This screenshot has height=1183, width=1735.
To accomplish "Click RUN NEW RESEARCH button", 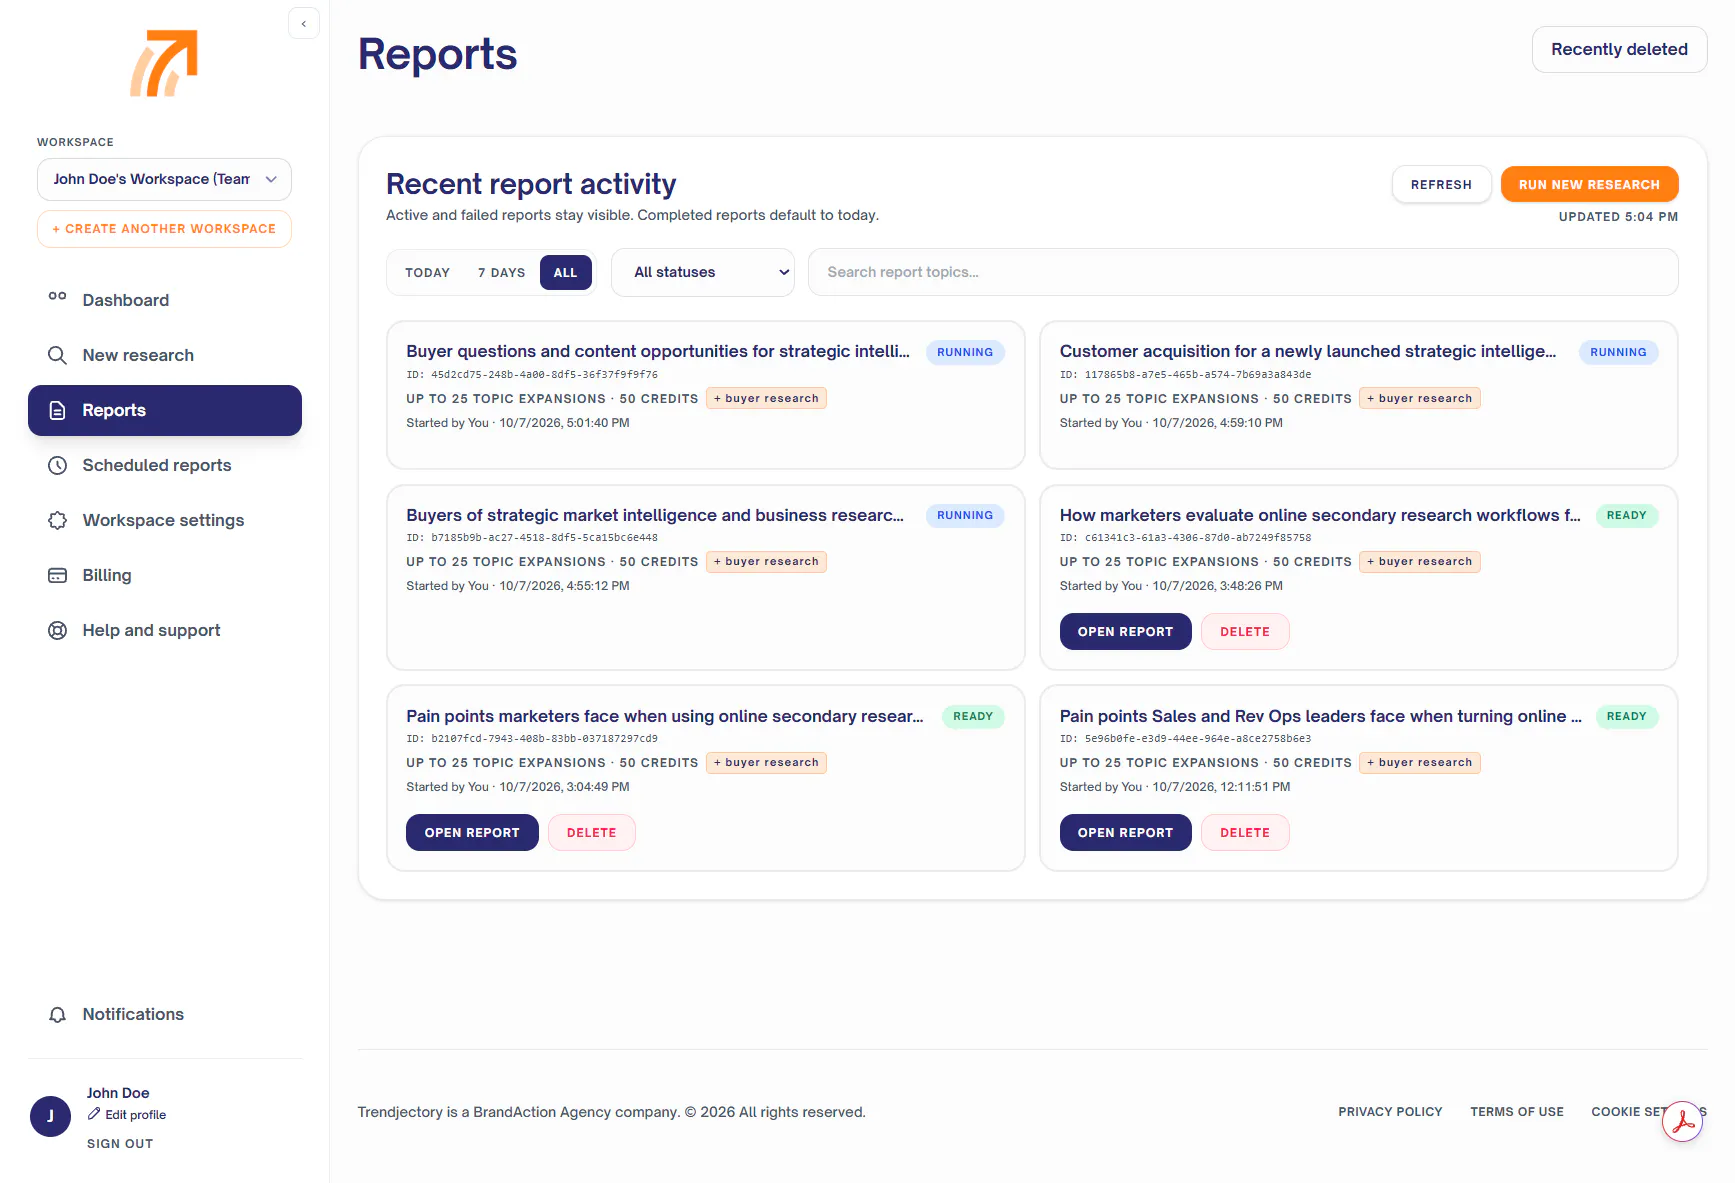I will pos(1590,185).
